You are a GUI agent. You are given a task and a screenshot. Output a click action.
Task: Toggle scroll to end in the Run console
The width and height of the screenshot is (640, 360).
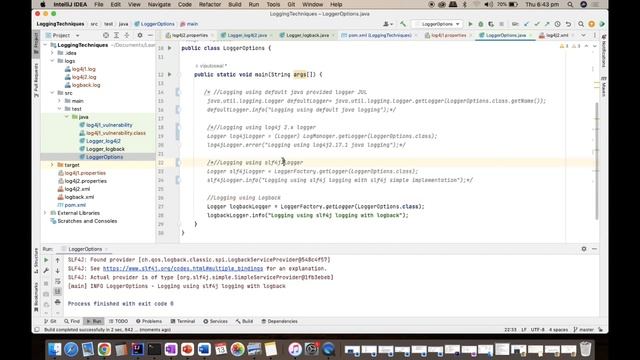coord(58,291)
